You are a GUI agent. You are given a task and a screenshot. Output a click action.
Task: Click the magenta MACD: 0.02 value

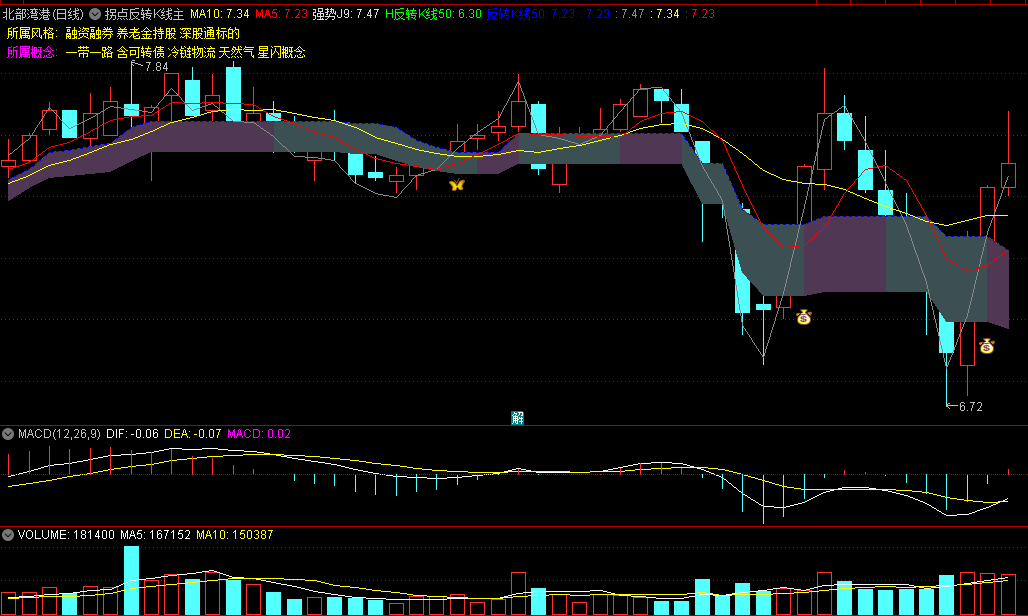click(259, 434)
